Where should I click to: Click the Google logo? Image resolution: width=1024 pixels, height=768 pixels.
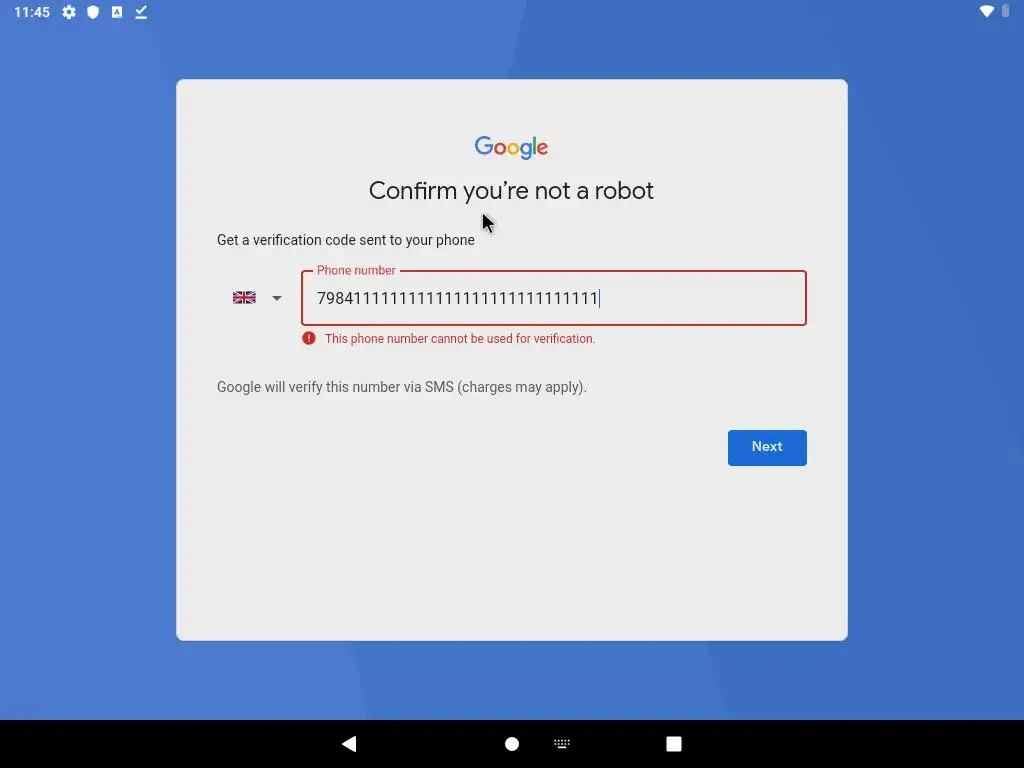click(x=511, y=148)
